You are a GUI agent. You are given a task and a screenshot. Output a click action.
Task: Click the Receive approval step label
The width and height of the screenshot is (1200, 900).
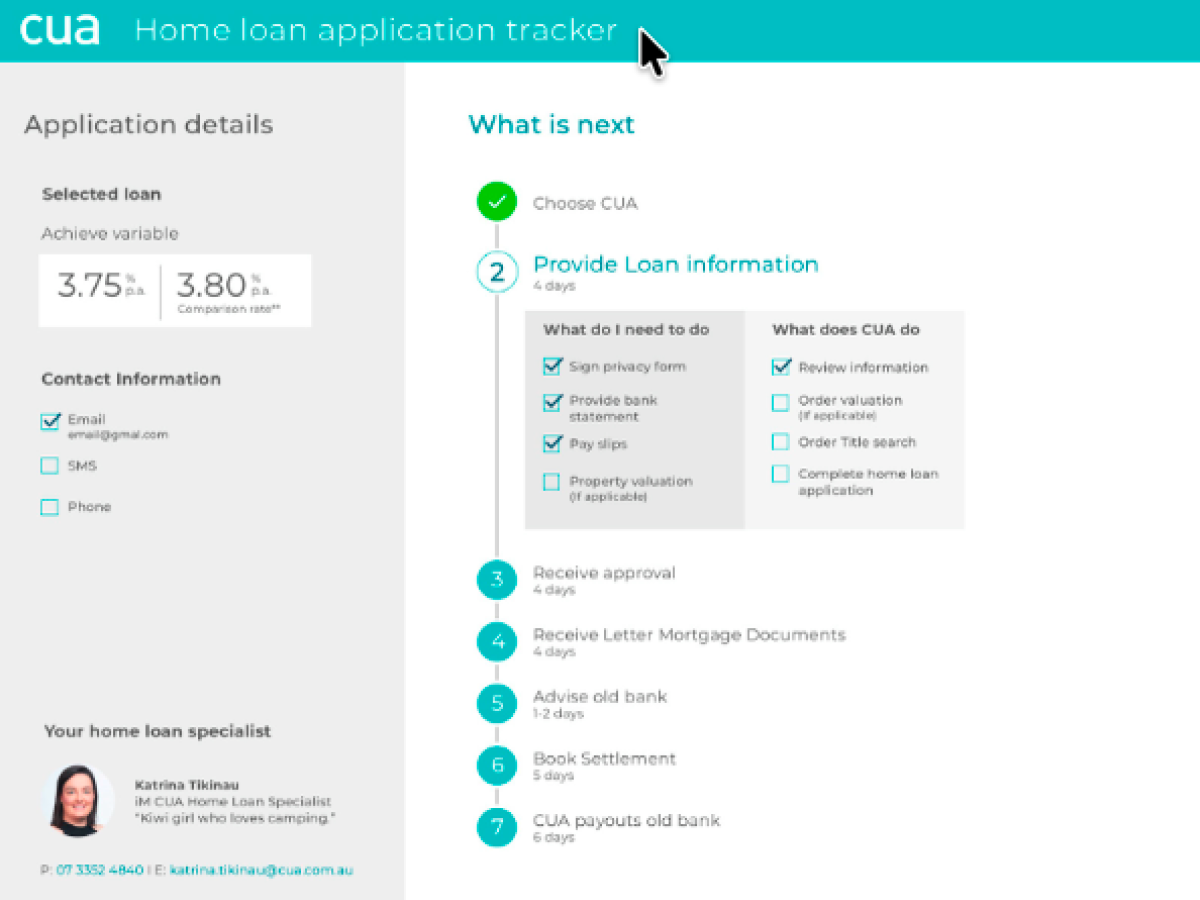(x=604, y=573)
